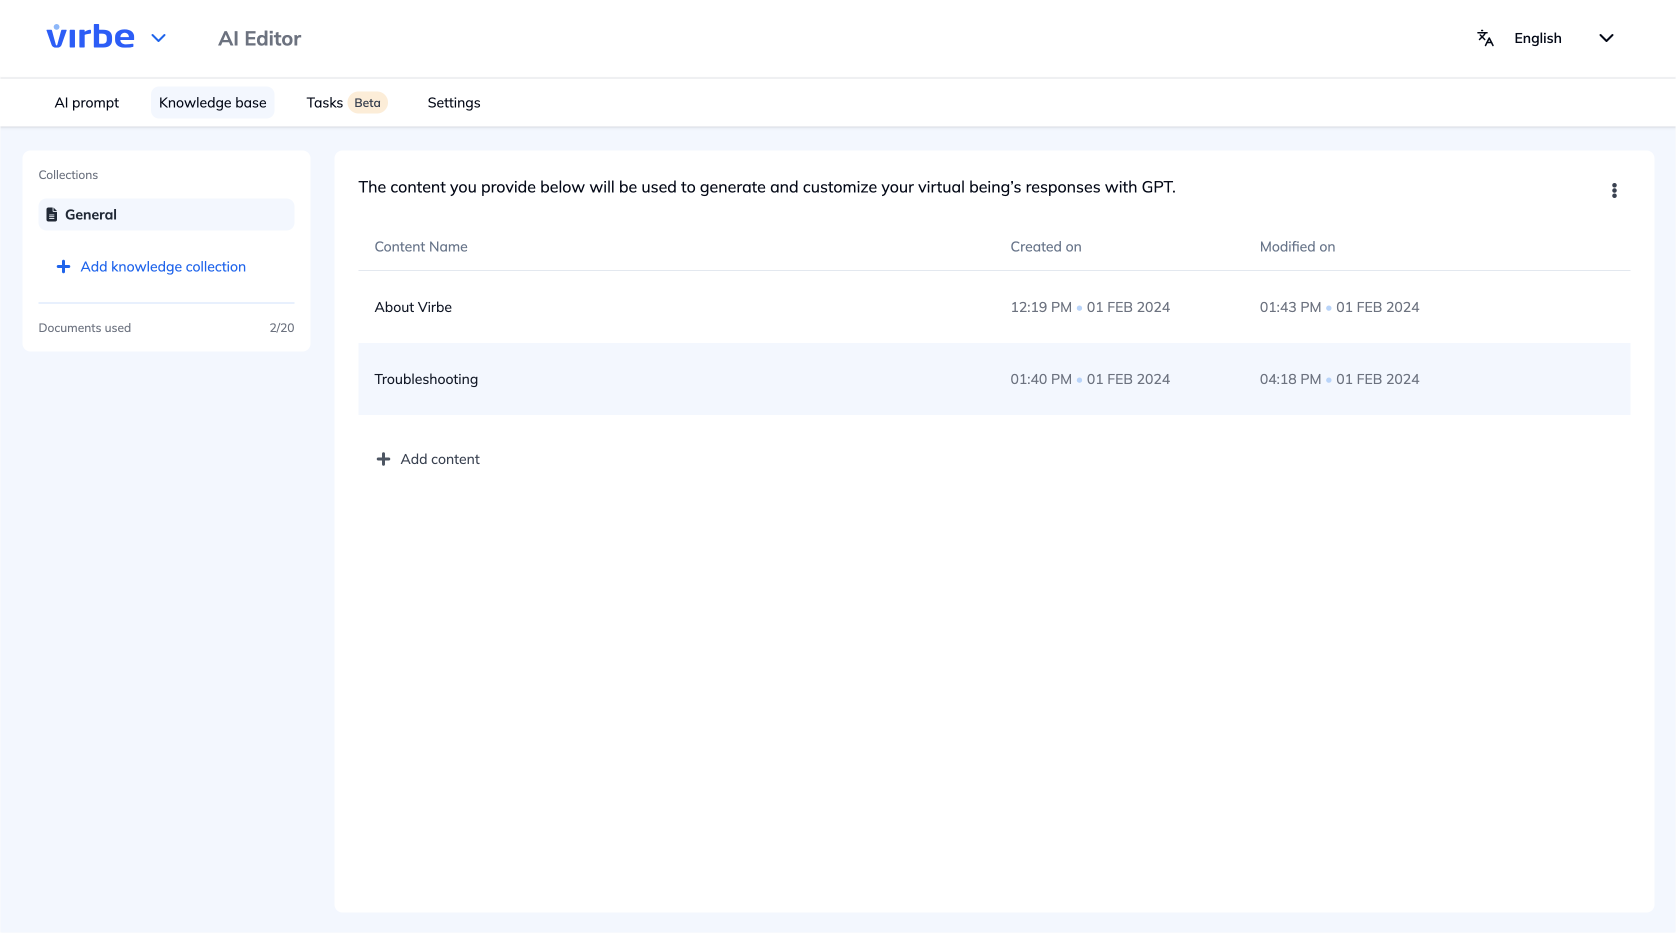Open the Tasks tab

coord(324,103)
